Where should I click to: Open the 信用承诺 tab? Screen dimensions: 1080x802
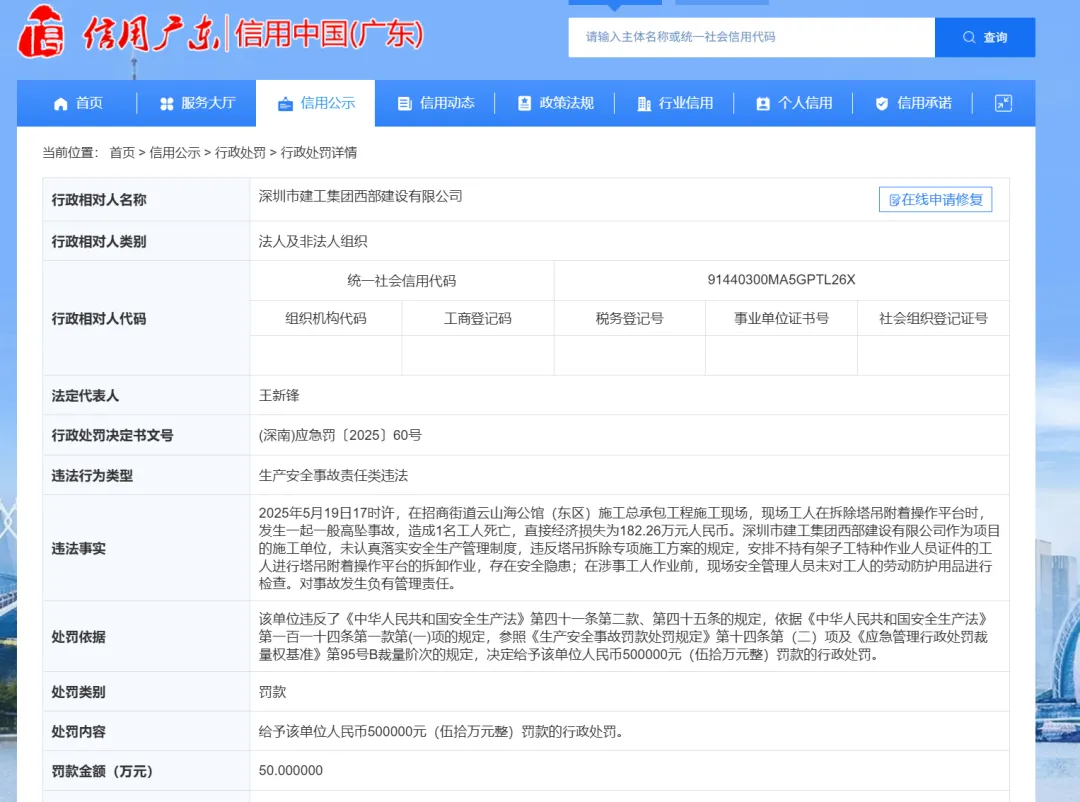coord(913,103)
